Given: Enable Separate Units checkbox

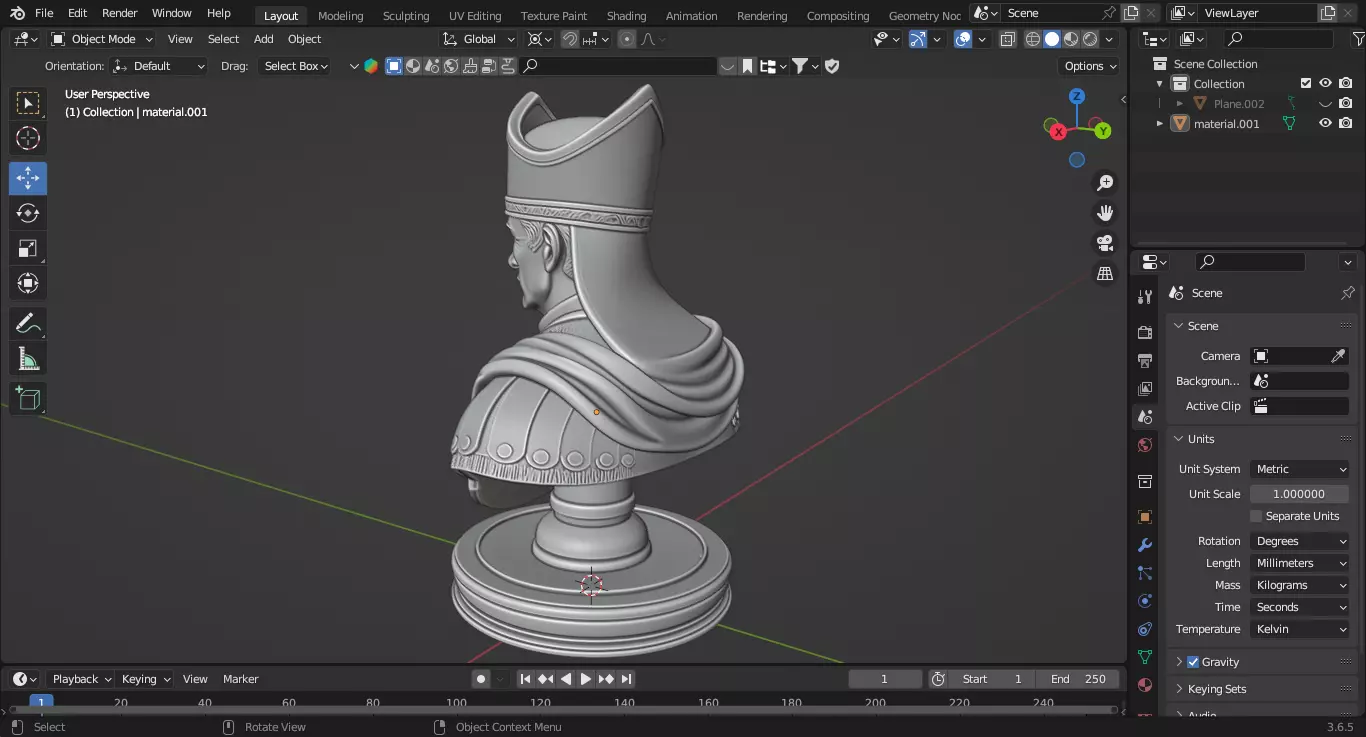Looking at the screenshot, I should 1256,516.
